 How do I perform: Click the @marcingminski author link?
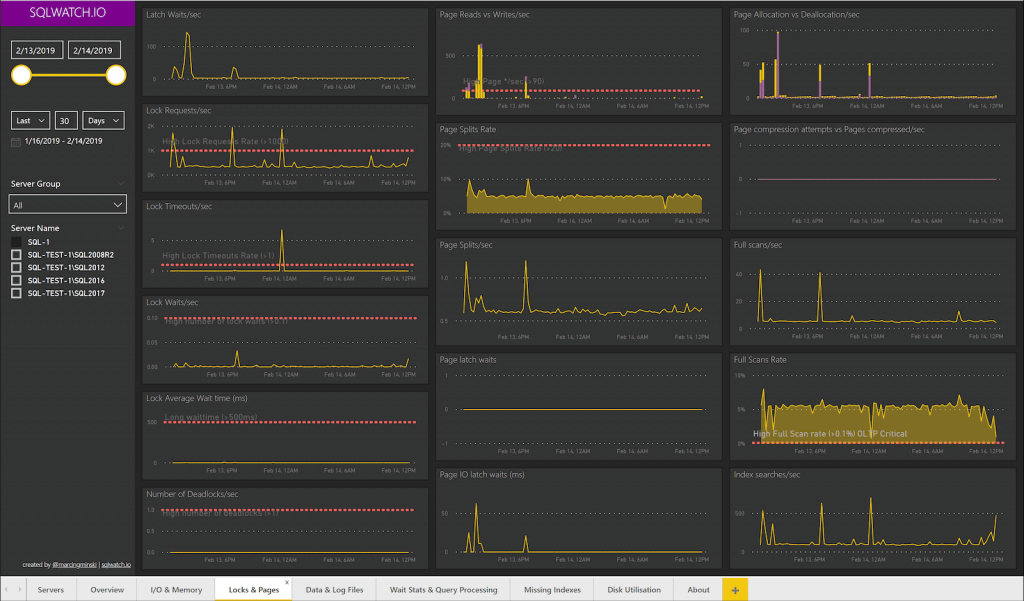pyautogui.click(x=74, y=563)
